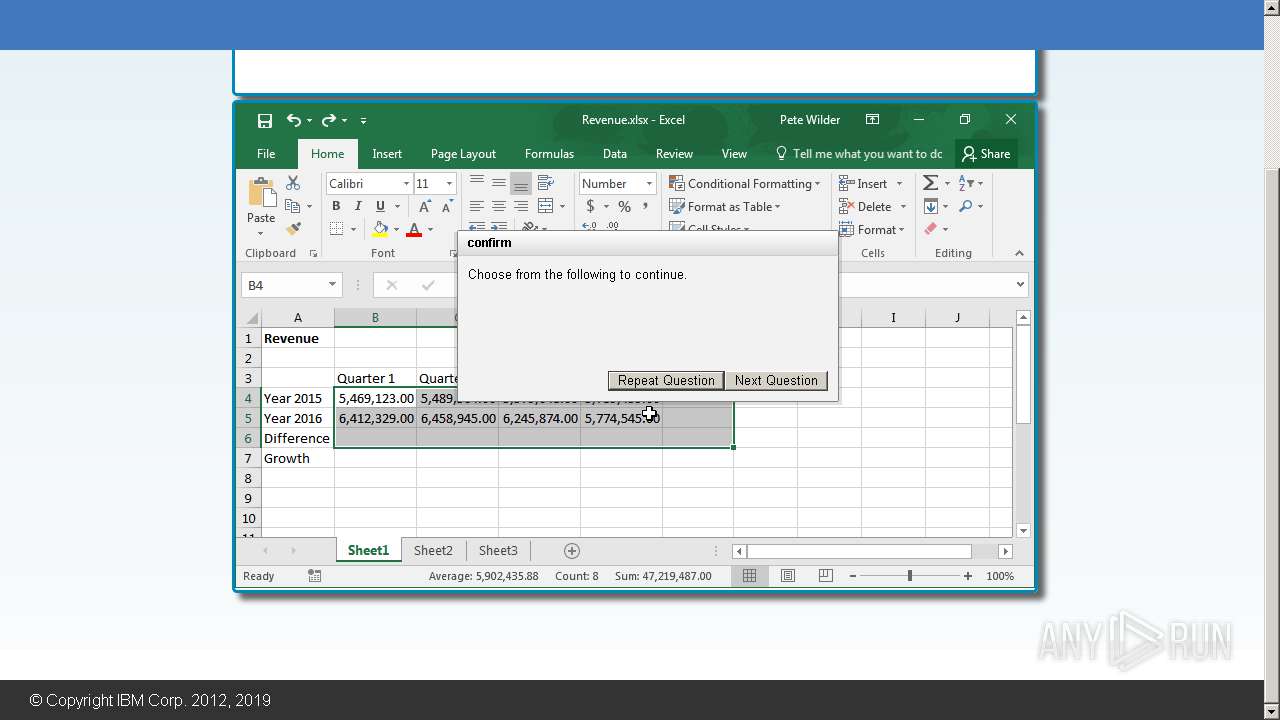Open the Customize Quick Access Toolbar arrow

(x=363, y=121)
